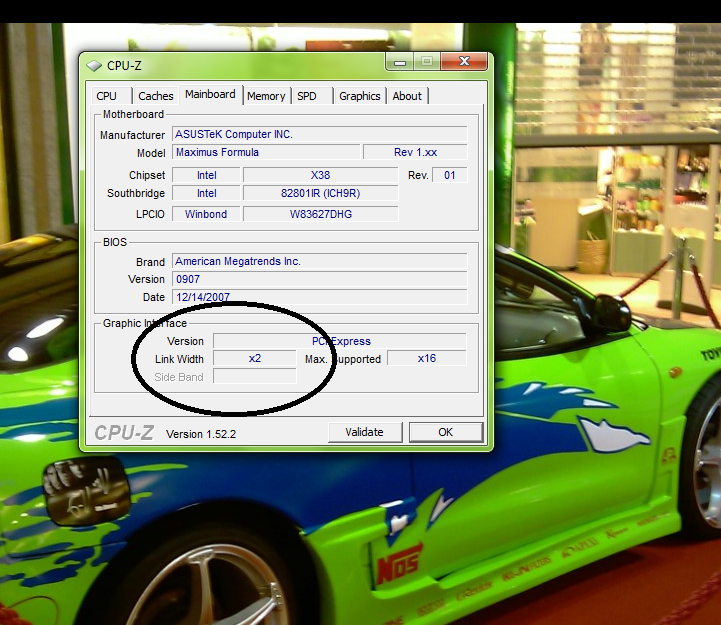Click the LPCIO Winbond field
This screenshot has height=625, width=721.
click(x=206, y=214)
